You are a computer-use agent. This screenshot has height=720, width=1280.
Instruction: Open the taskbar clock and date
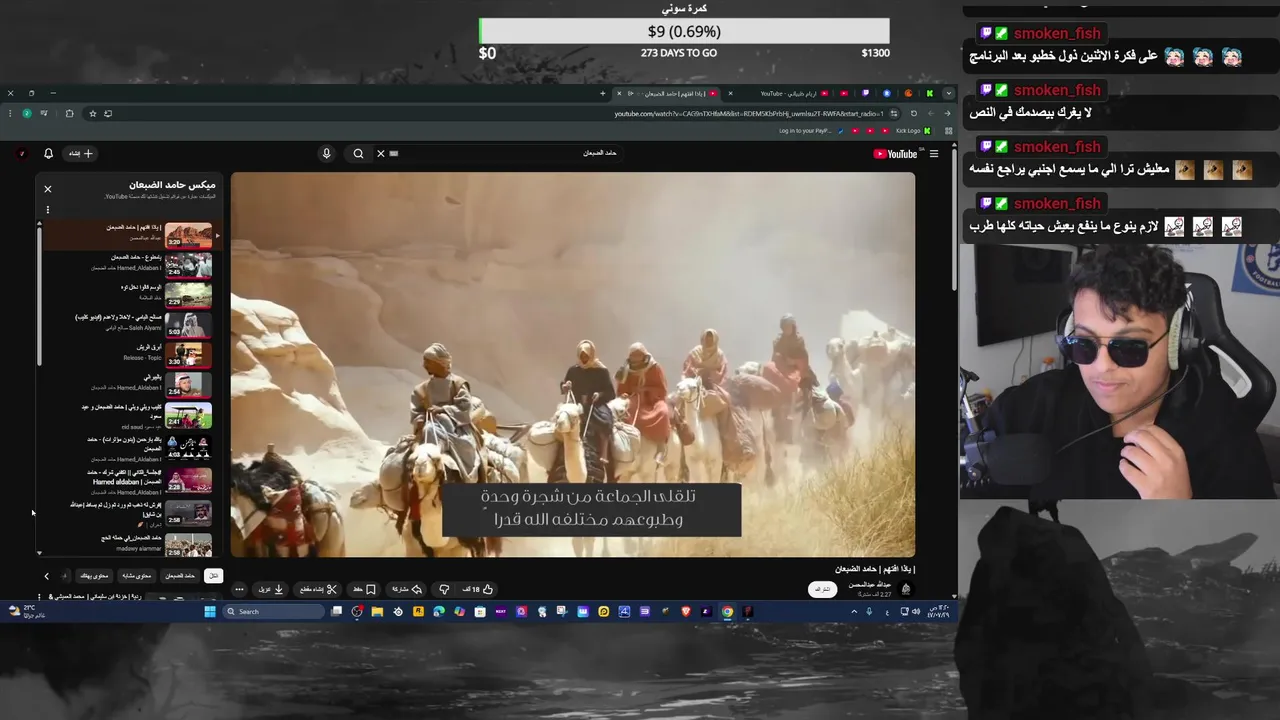coord(938,612)
